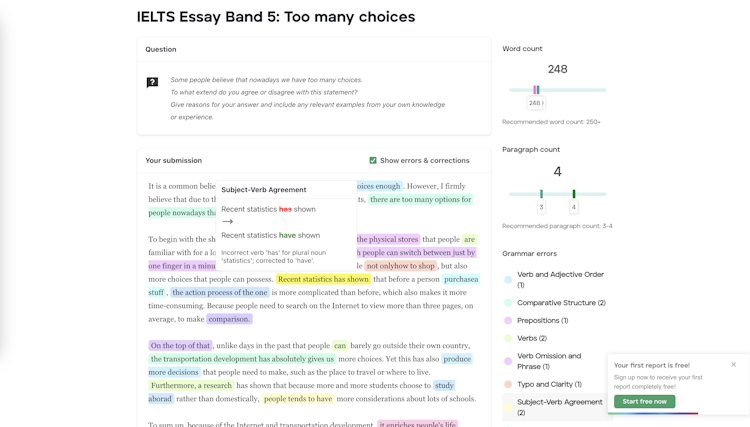Select Subject-Verb Agreement error category

(559, 407)
